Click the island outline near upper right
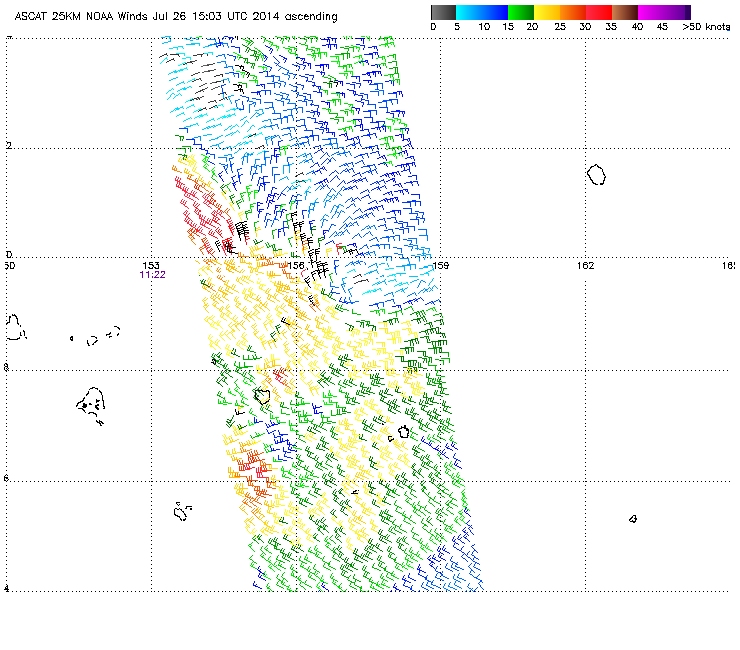740x650 pixels. pyautogui.click(x=596, y=175)
